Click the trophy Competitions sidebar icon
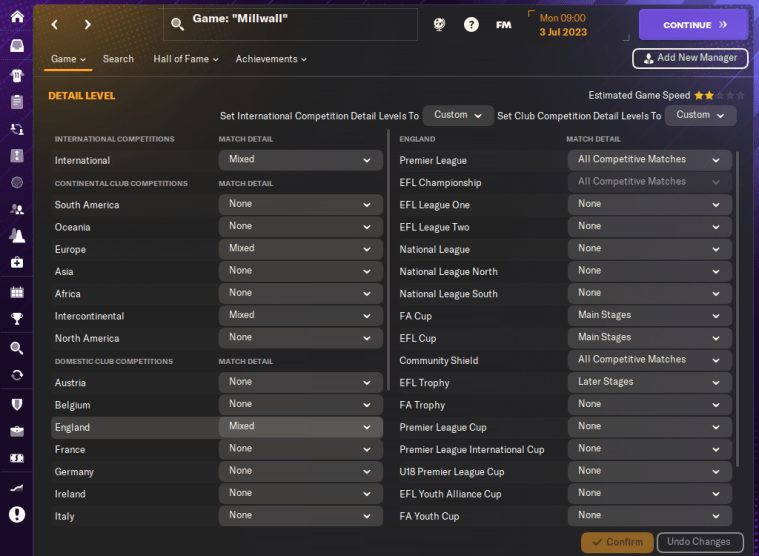The height and width of the screenshot is (556, 759). click(x=16, y=320)
